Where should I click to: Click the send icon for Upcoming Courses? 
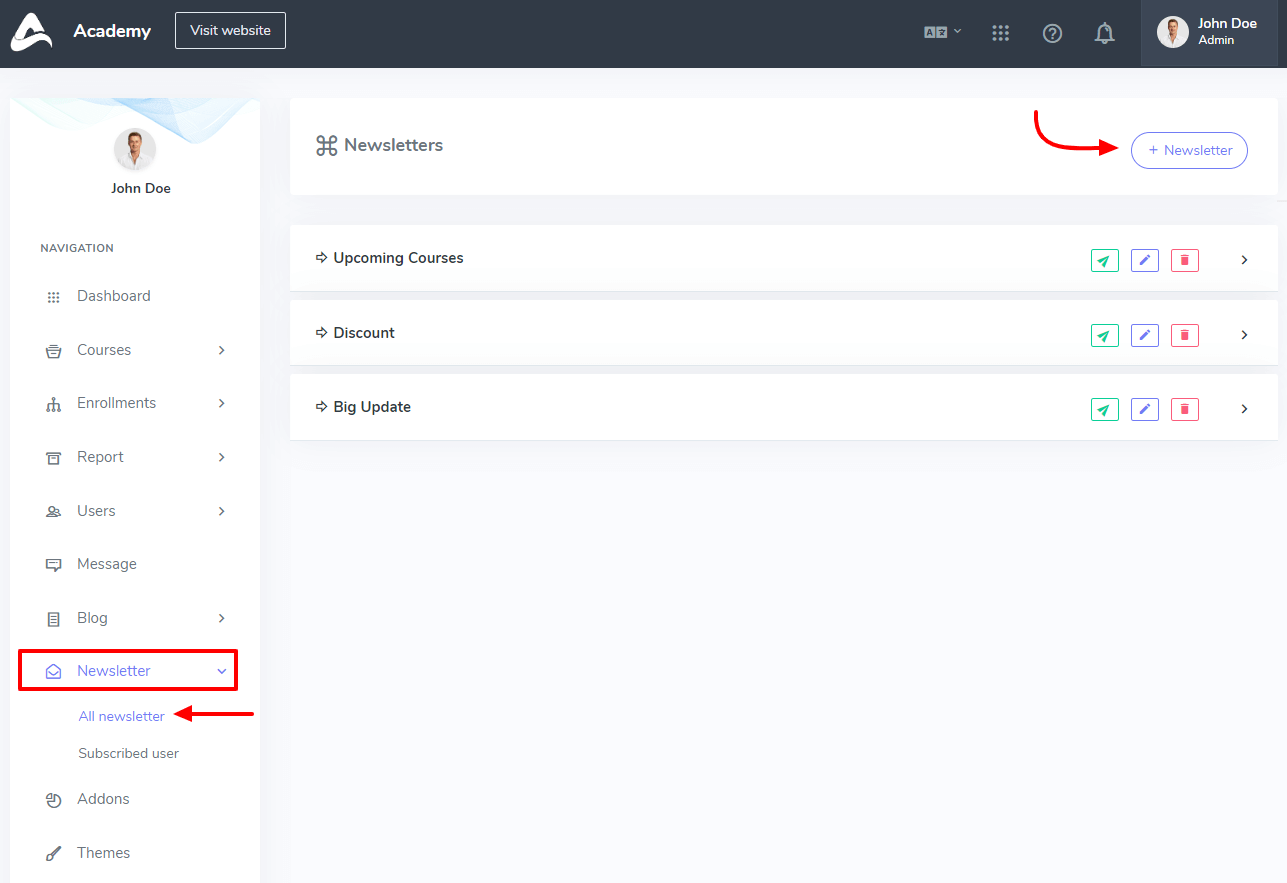[x=1104, y=260]
